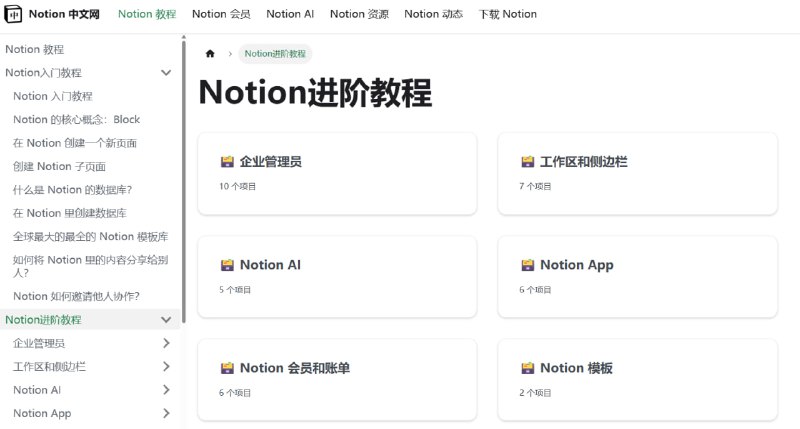Collapse the Notion入门教程 sidebar section

pos(166,72)
